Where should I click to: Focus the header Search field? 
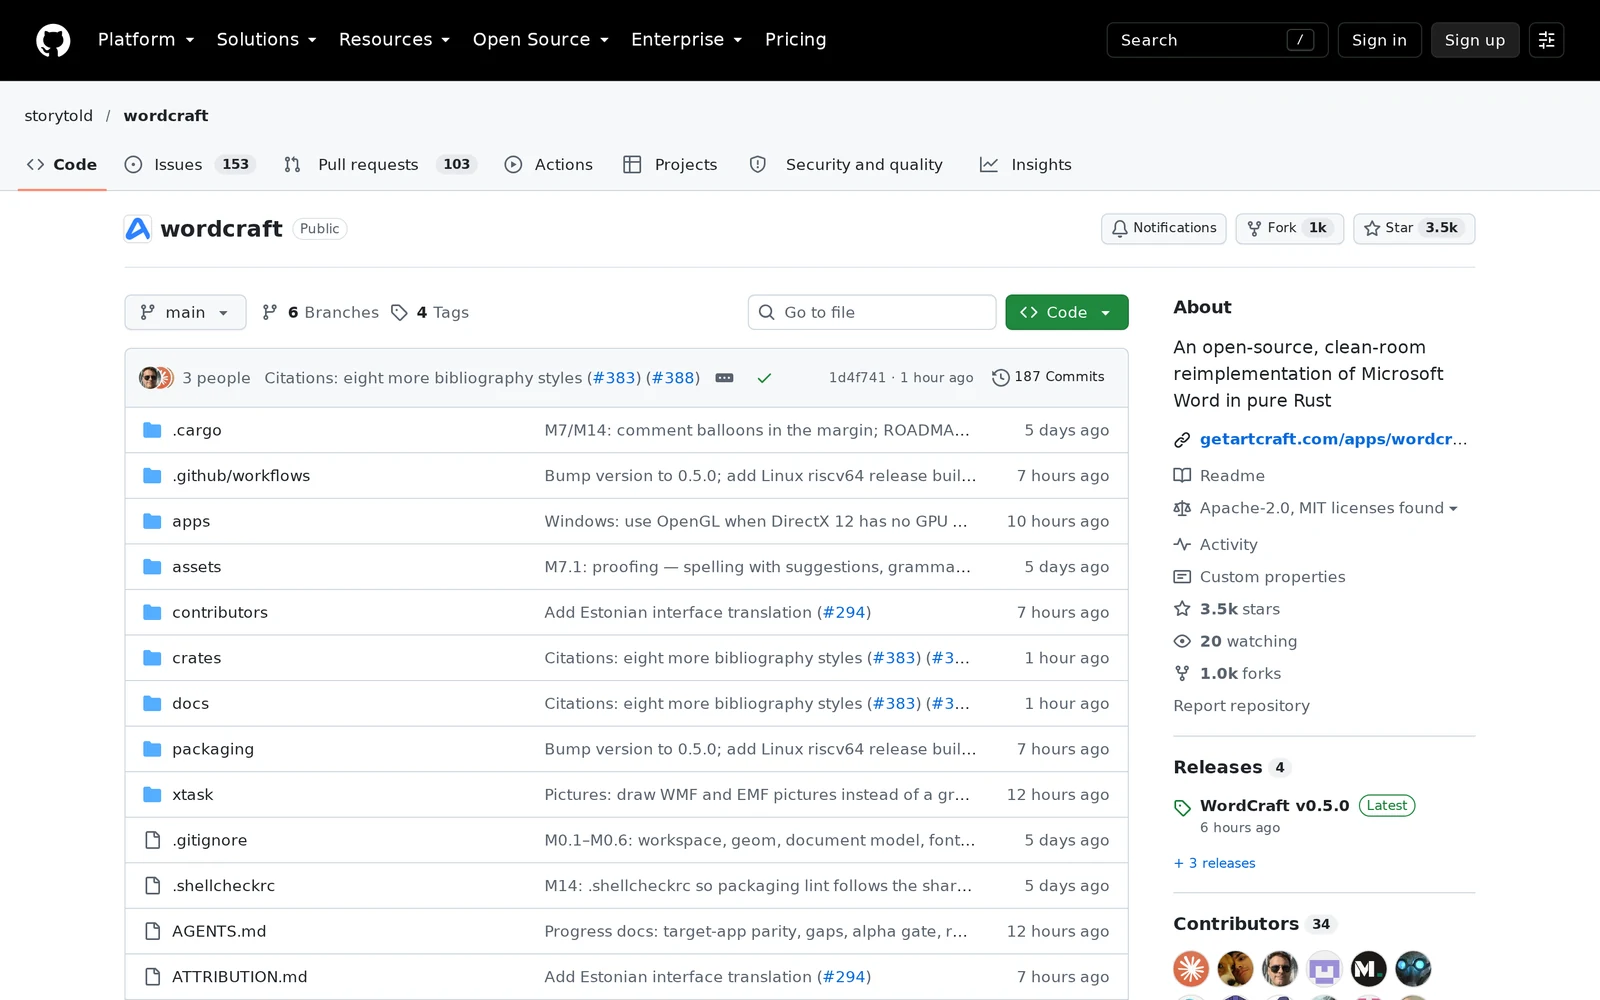pos(1217,40)
